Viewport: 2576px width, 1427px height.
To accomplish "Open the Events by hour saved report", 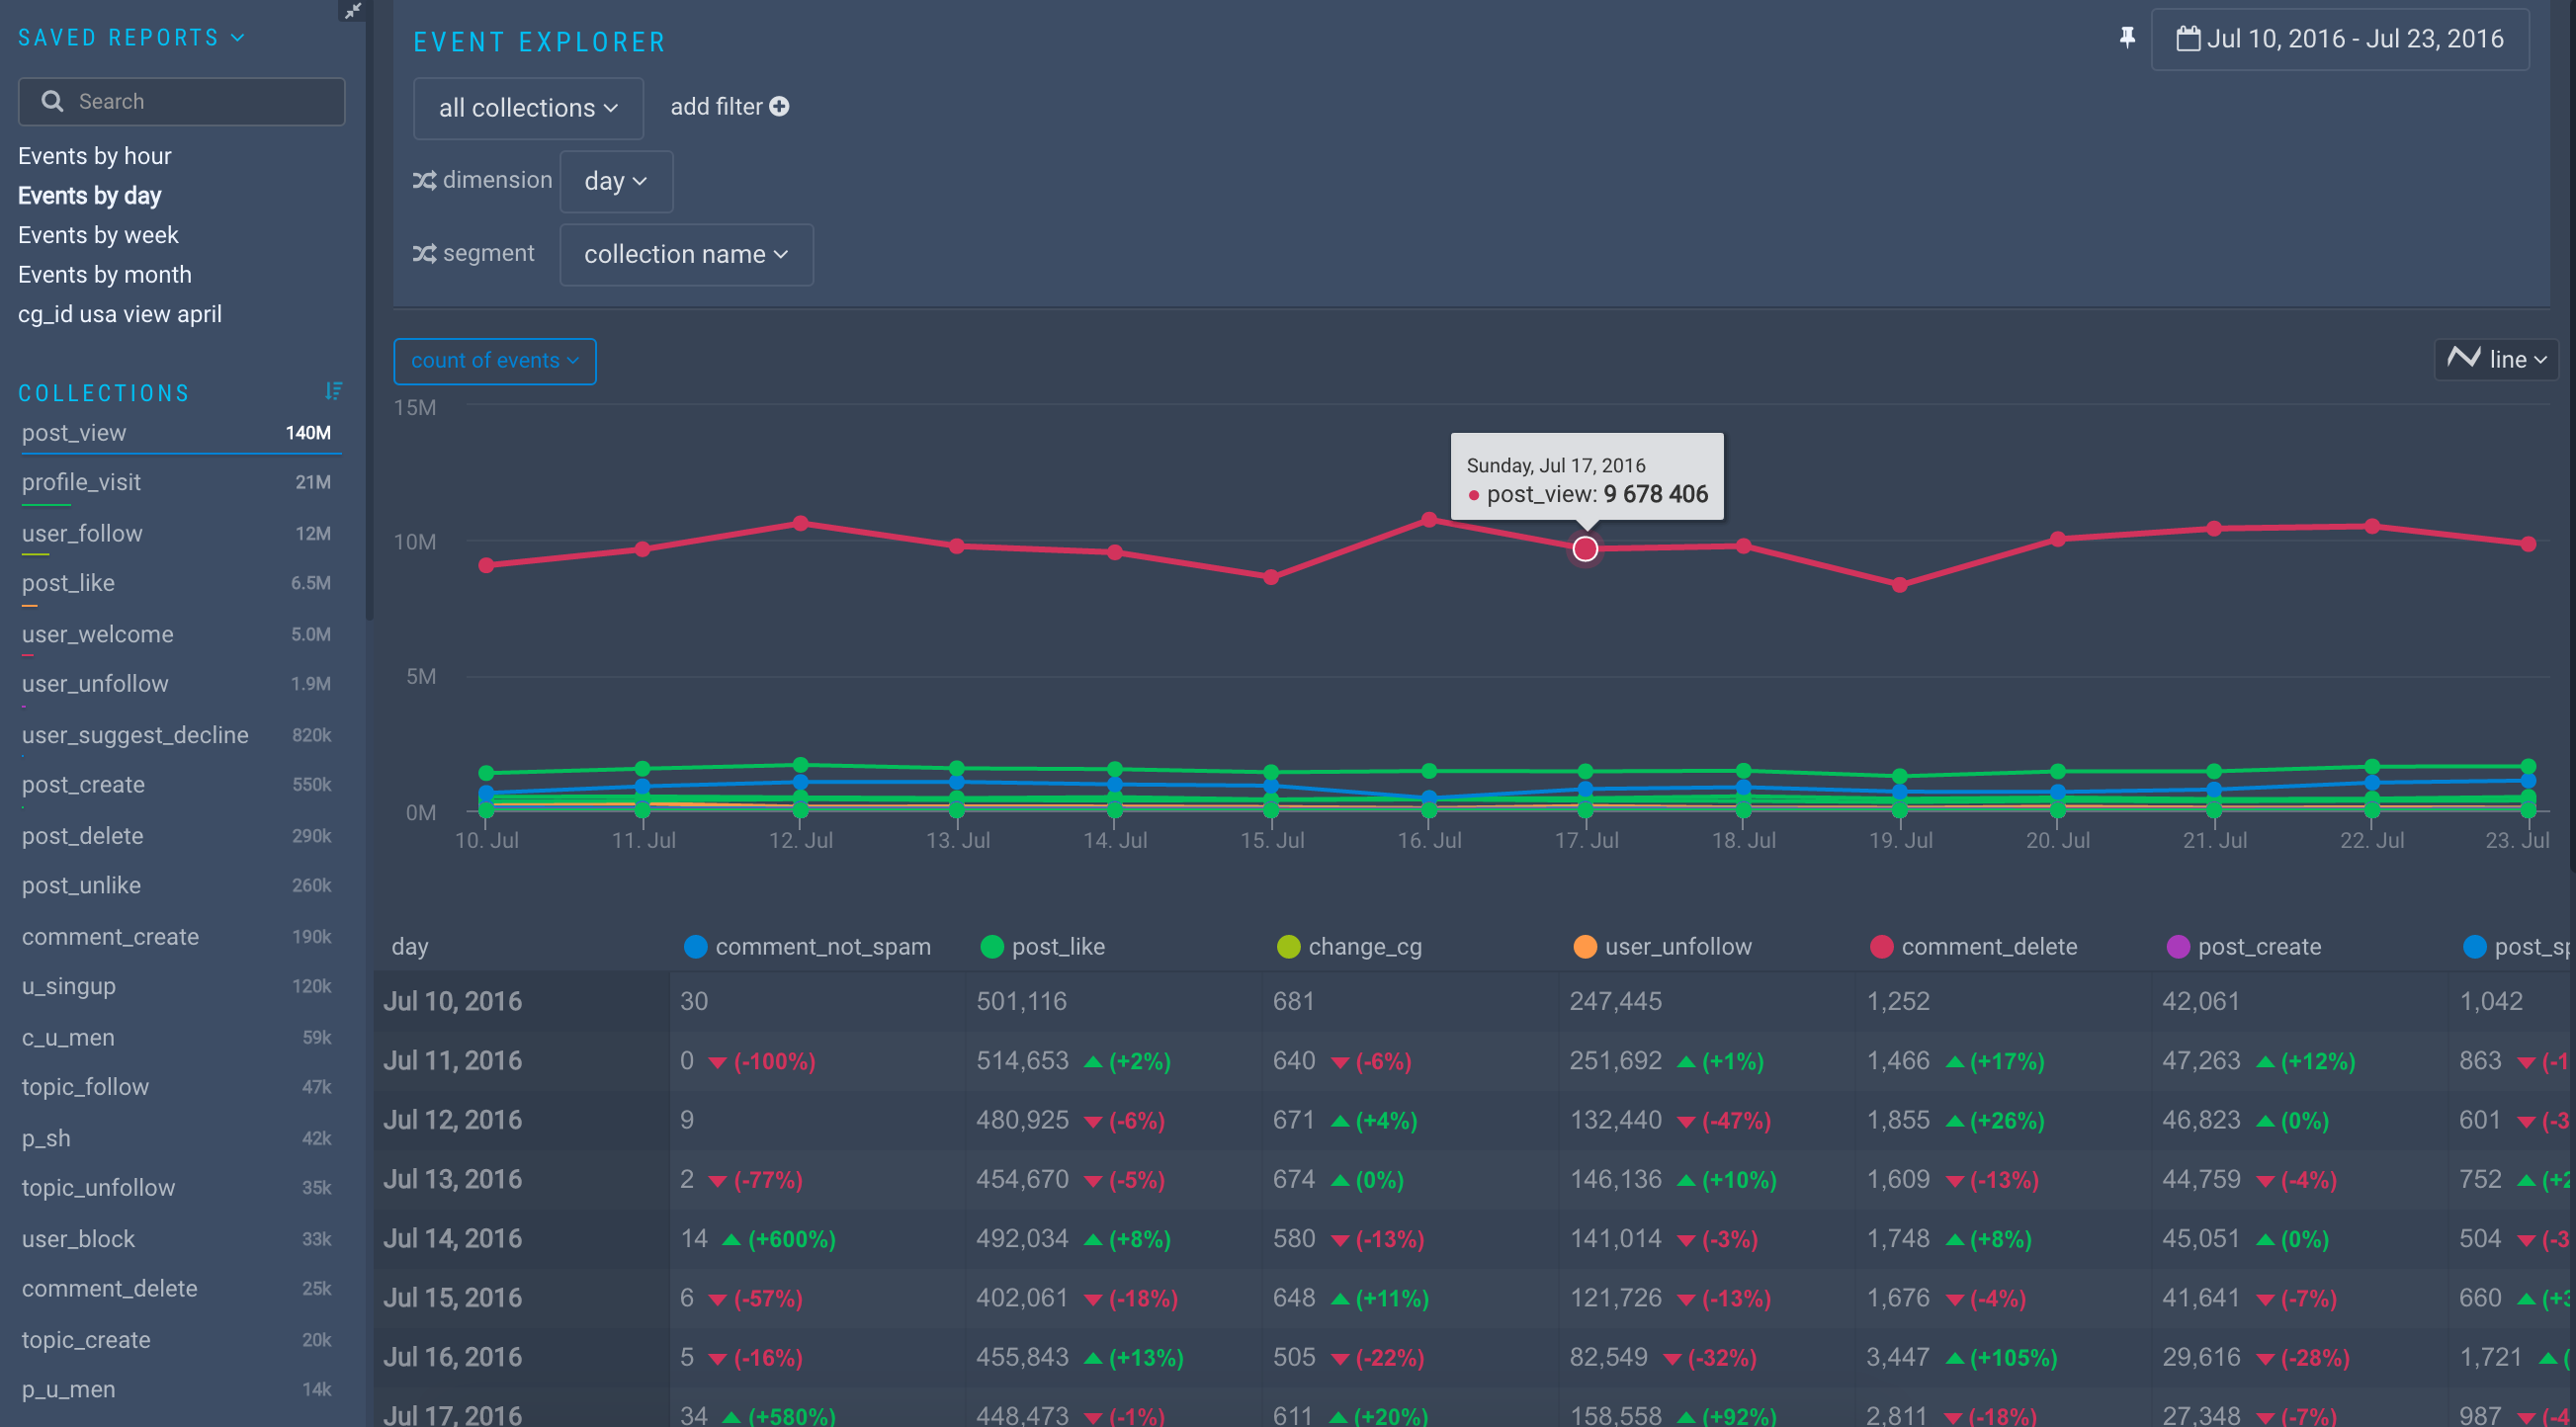I will click(x=95, y=156).
